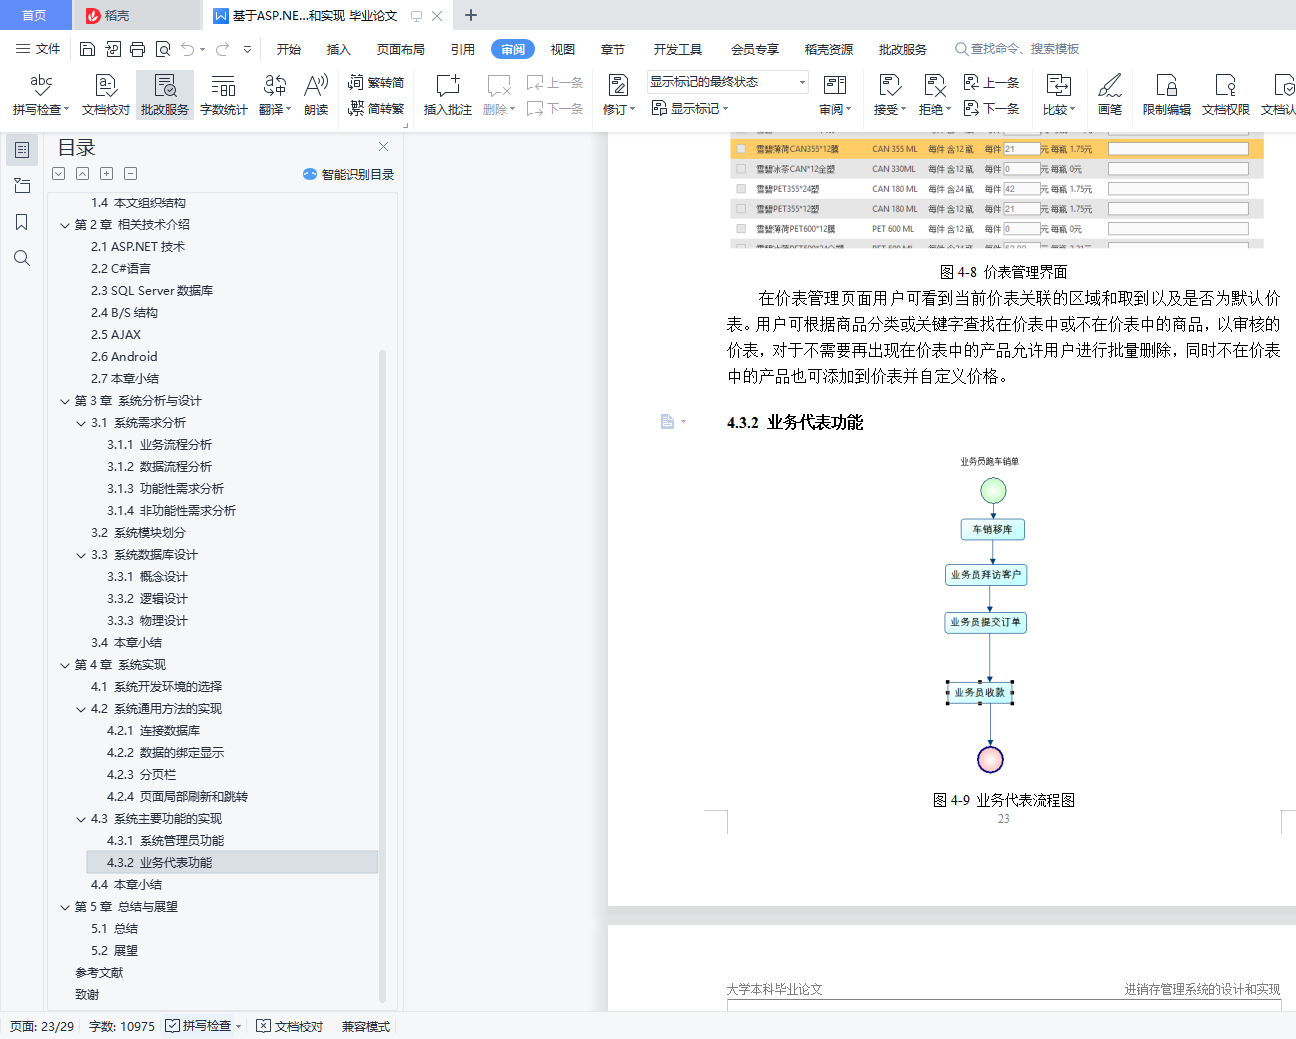Image resolution: width=1296 pixels, height=1039 pixels.
Task: Click 智能识别目录 in the outline panel
Action: point(349,174)
